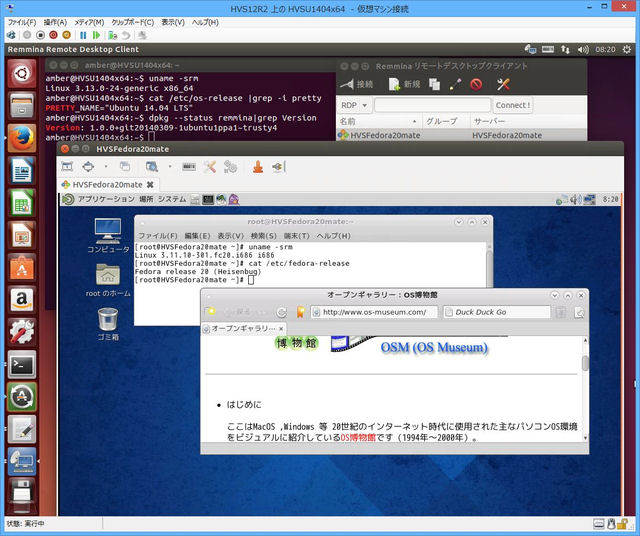Open the 操作(A) menu
The image size is (640, 536).
pos(55,22)
